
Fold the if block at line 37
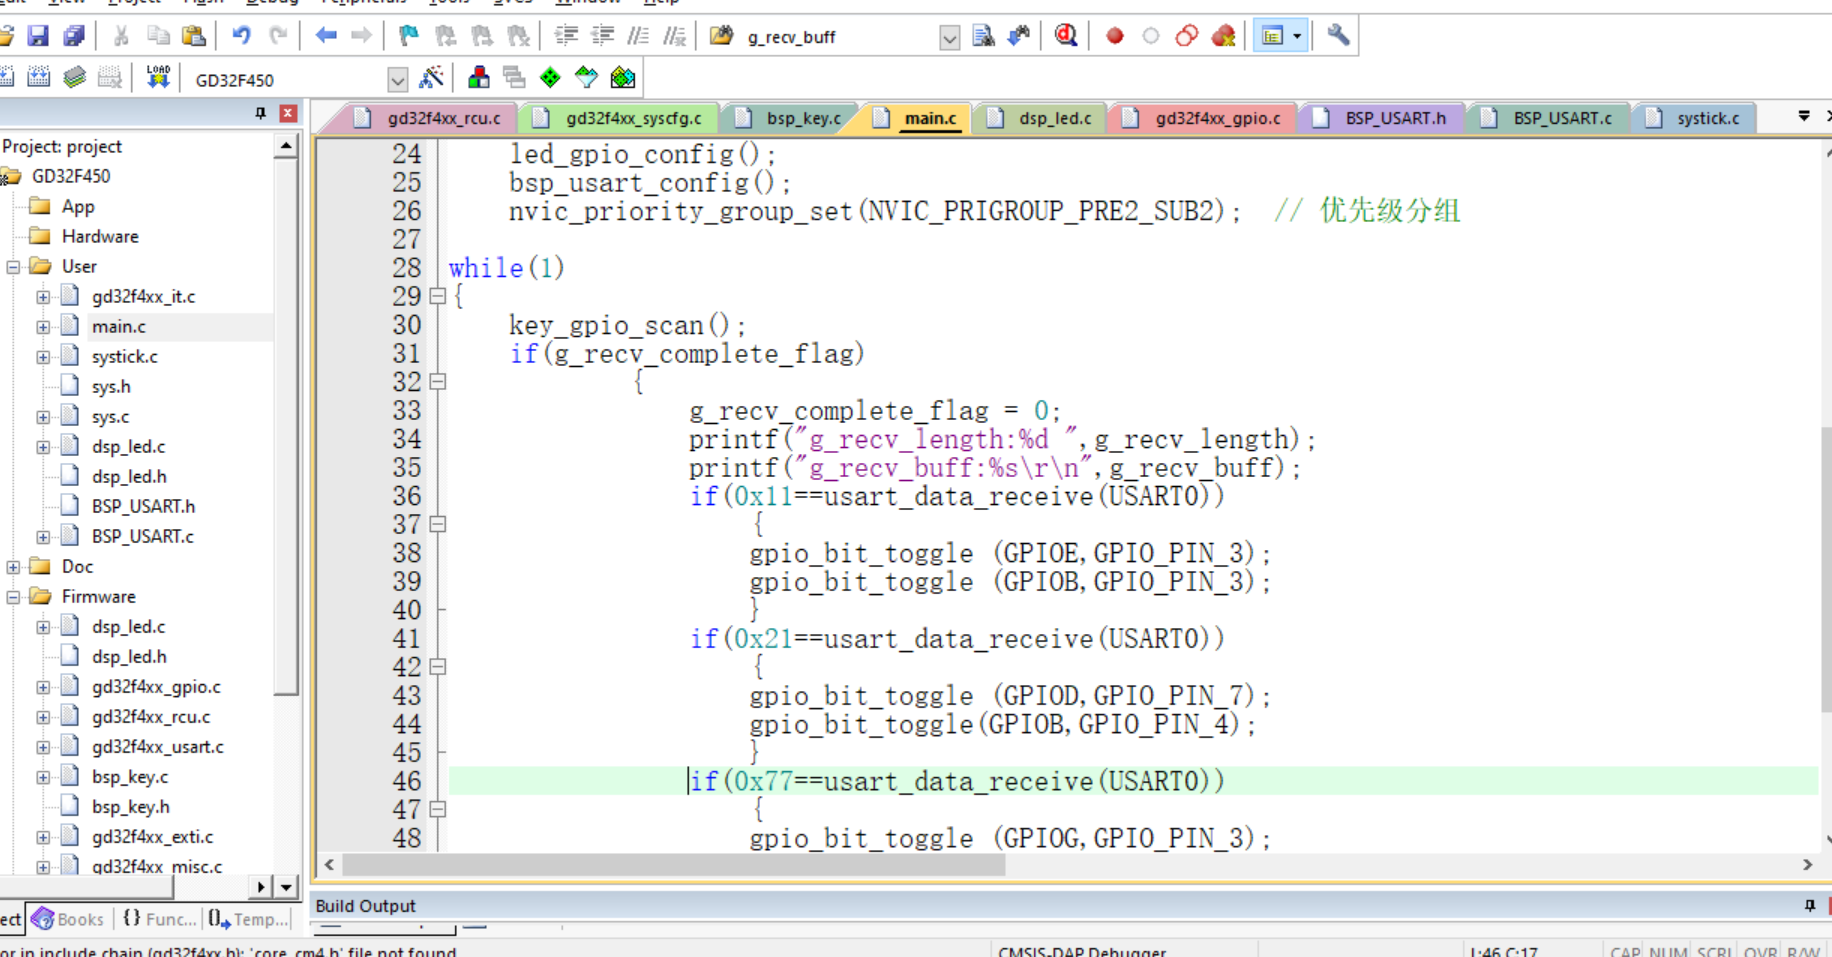pos(437,524)
